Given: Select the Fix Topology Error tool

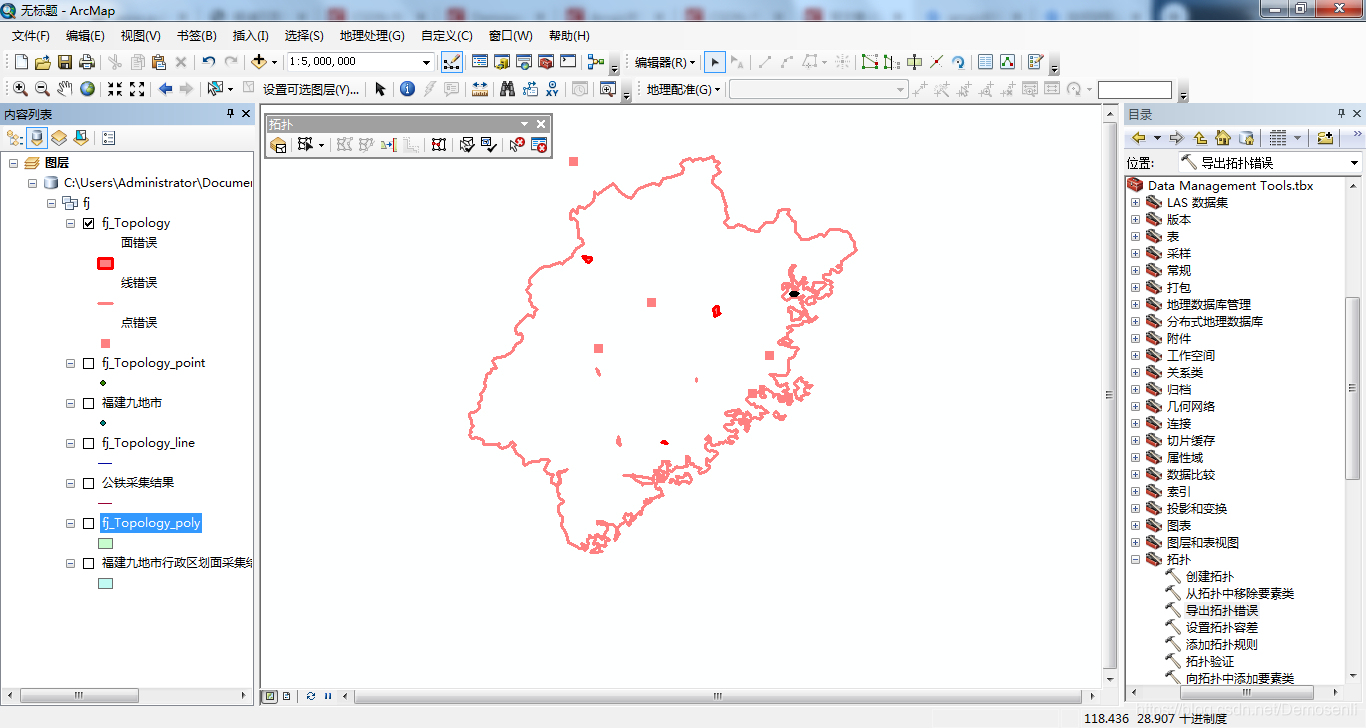Looking at the screenshot, I should pos(516,145).
